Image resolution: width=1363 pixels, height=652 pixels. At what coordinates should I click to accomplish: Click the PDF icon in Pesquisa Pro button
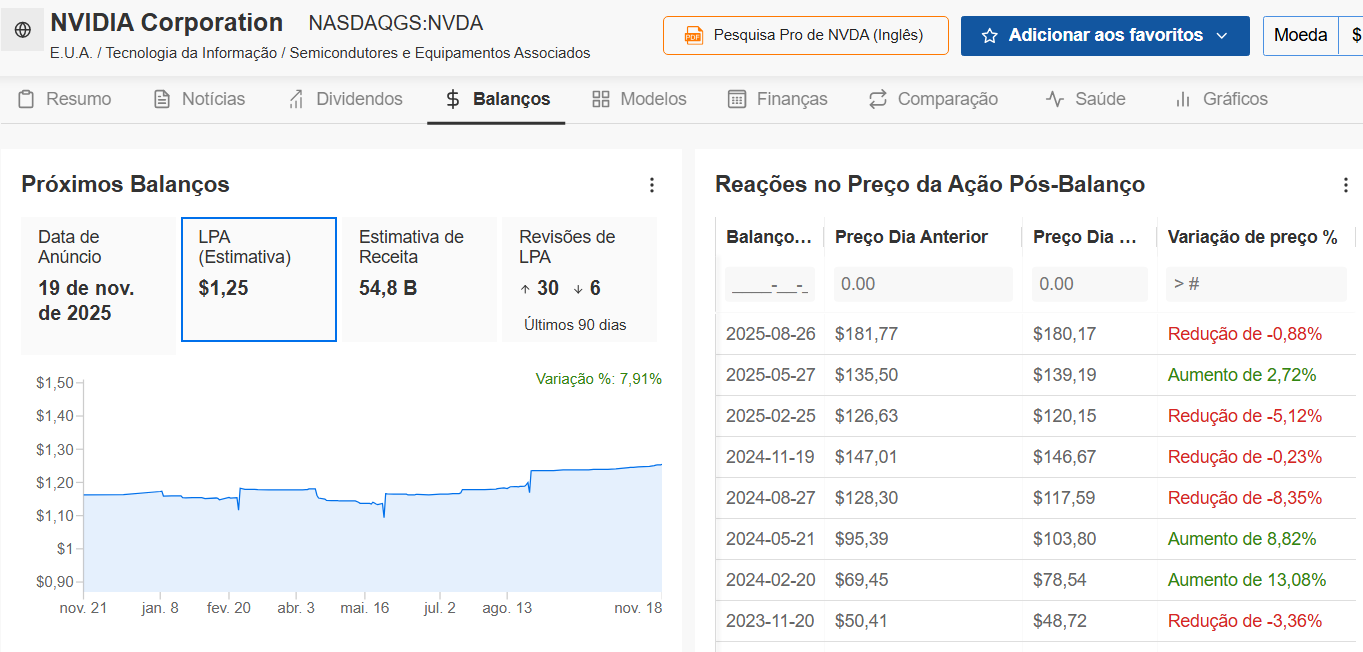pos(693,36)
